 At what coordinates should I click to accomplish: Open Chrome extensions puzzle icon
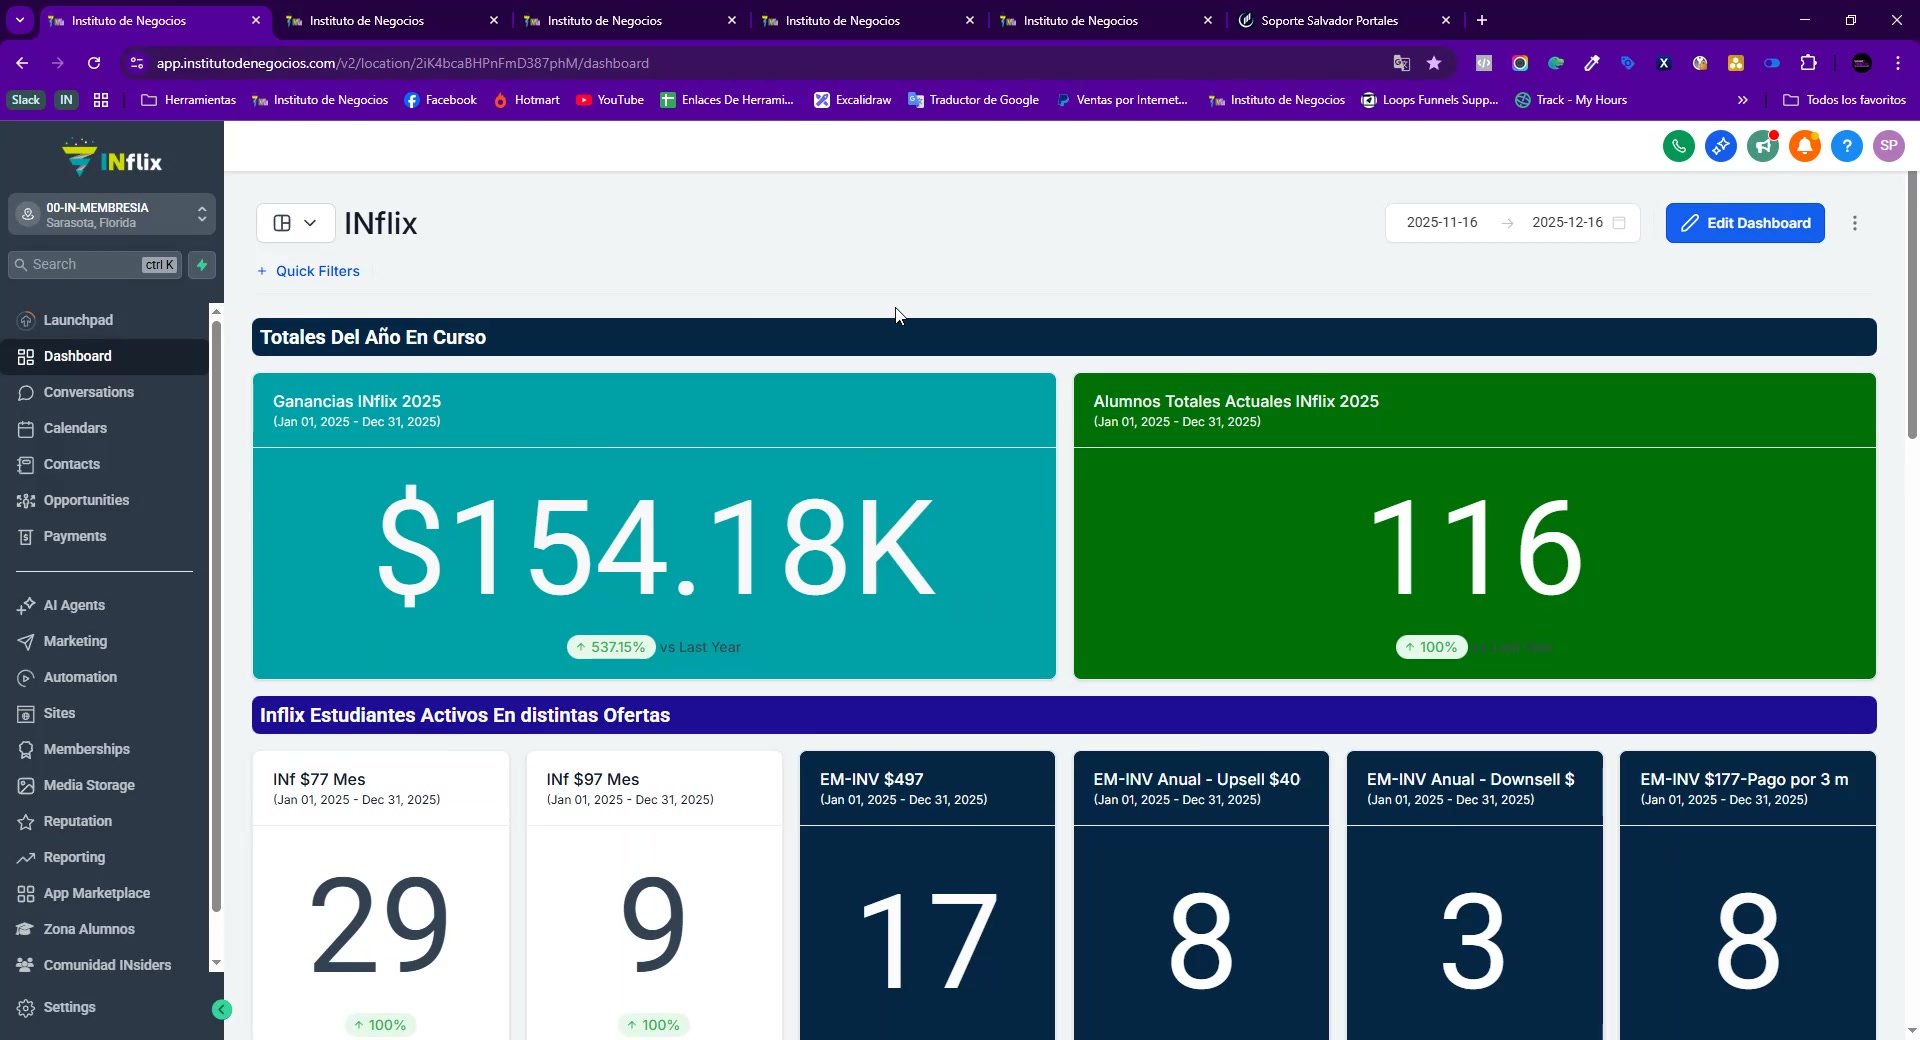(x=1808, y=63)
